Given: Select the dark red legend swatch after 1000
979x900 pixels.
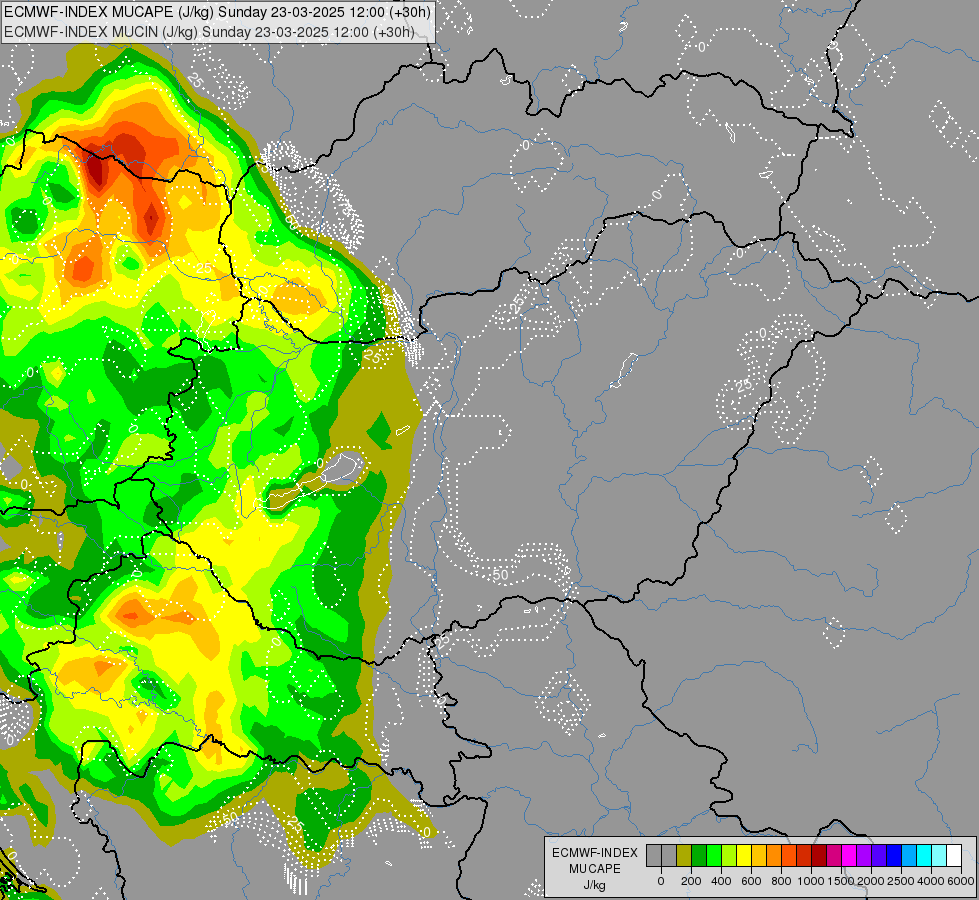Looking at the screenshot, I should [820, 855].
